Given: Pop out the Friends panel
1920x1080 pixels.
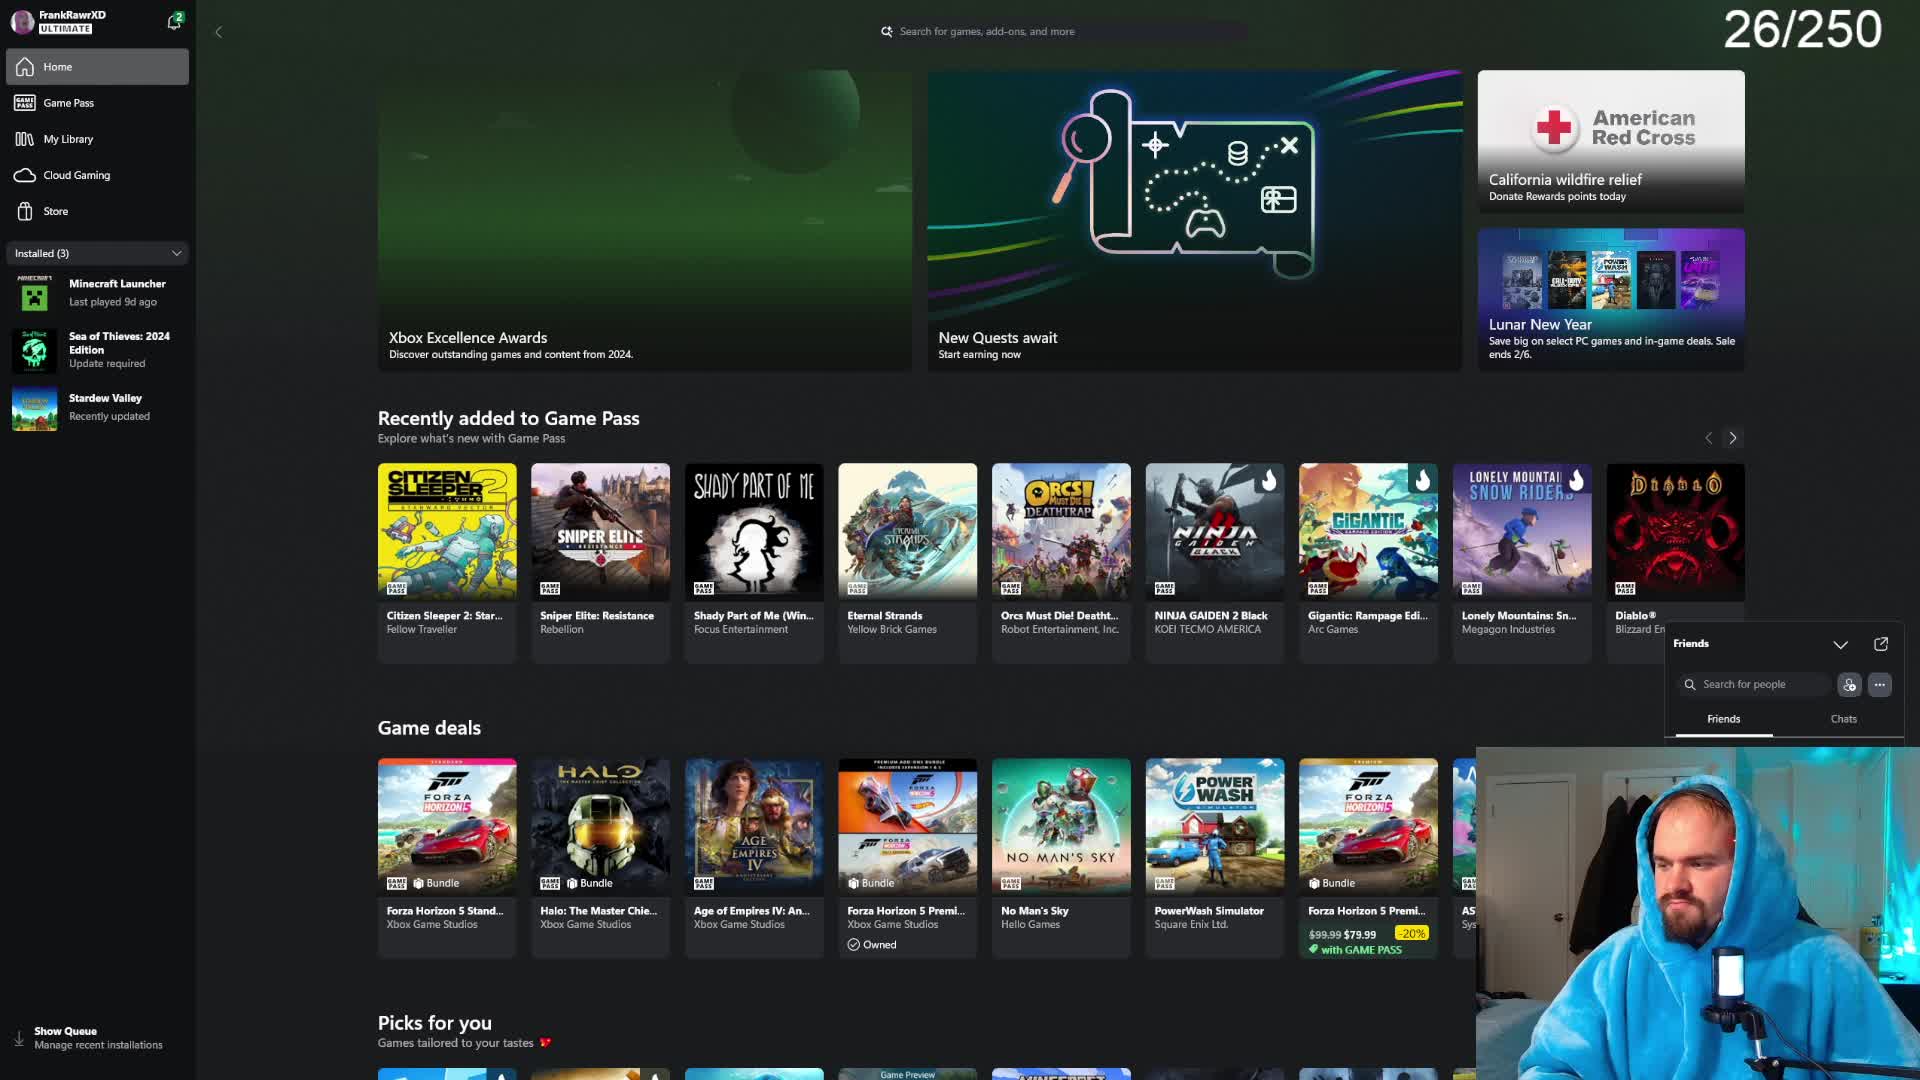Looking at the screenshot, I should (1881, 644).
